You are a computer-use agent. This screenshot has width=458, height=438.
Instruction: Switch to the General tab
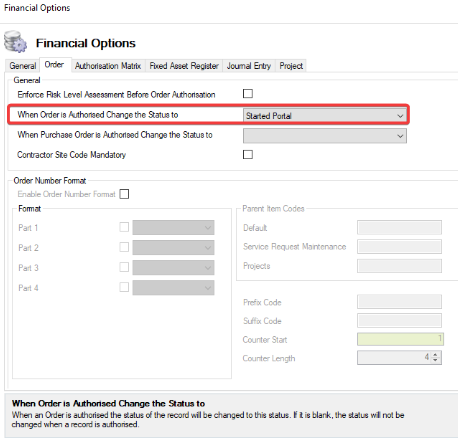pyautogui.click(x=23, y=66)
